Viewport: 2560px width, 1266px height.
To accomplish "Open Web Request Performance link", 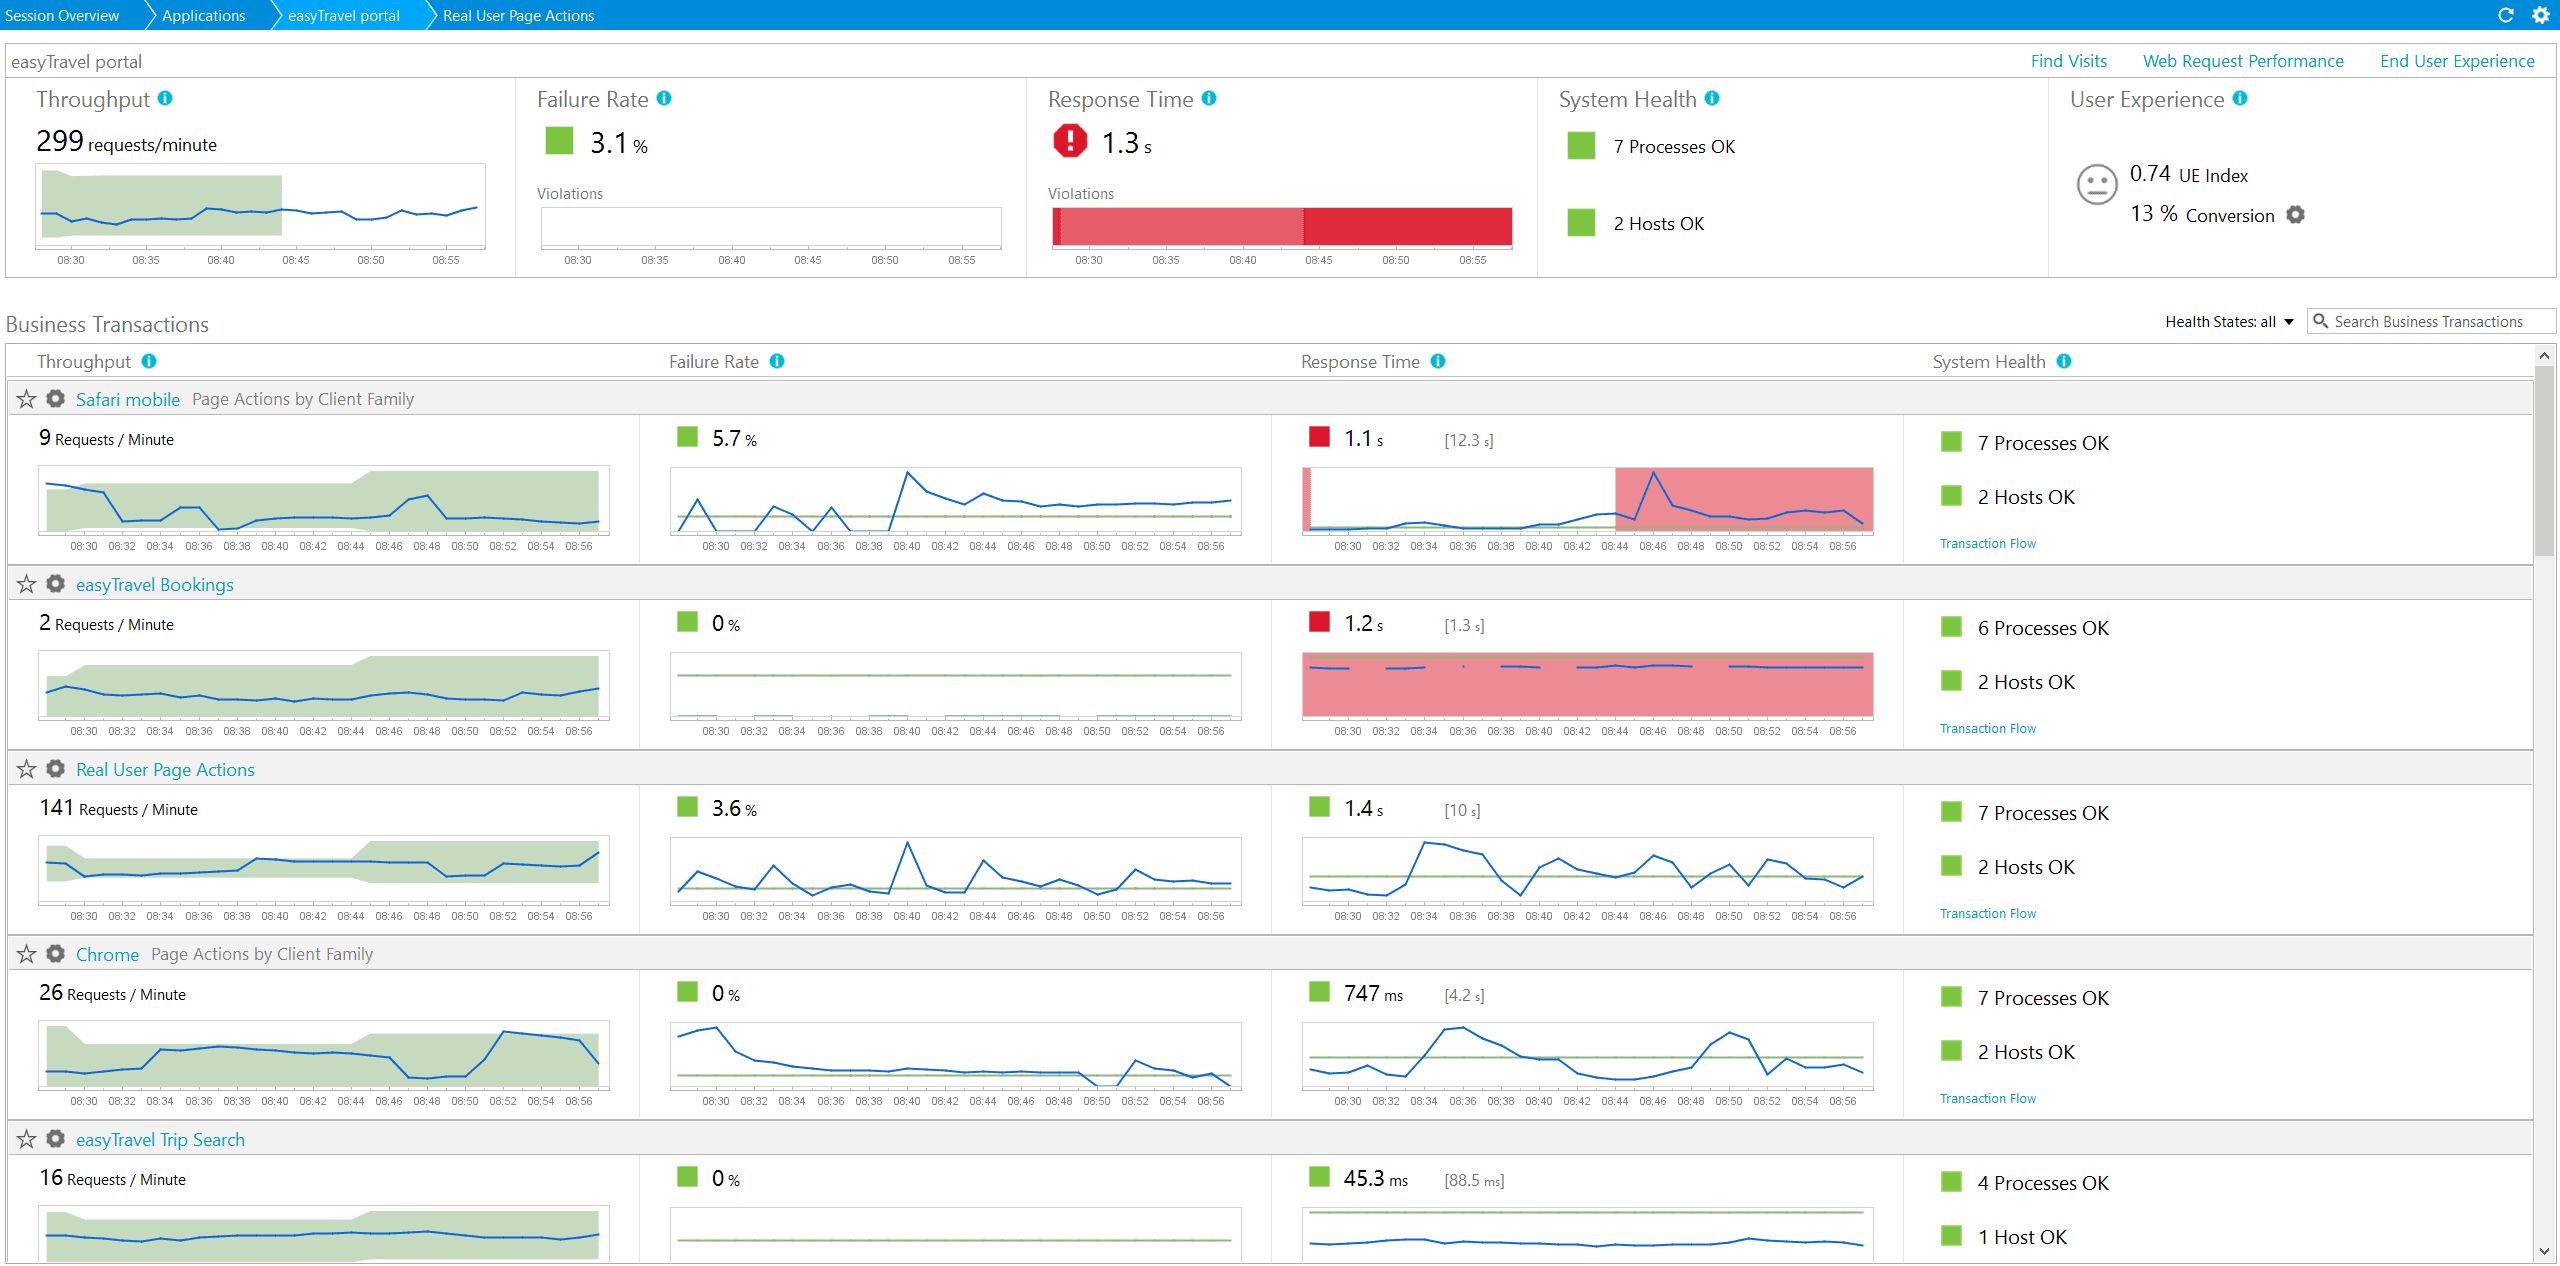I will pyautogui.click(x=2243, y=61).
